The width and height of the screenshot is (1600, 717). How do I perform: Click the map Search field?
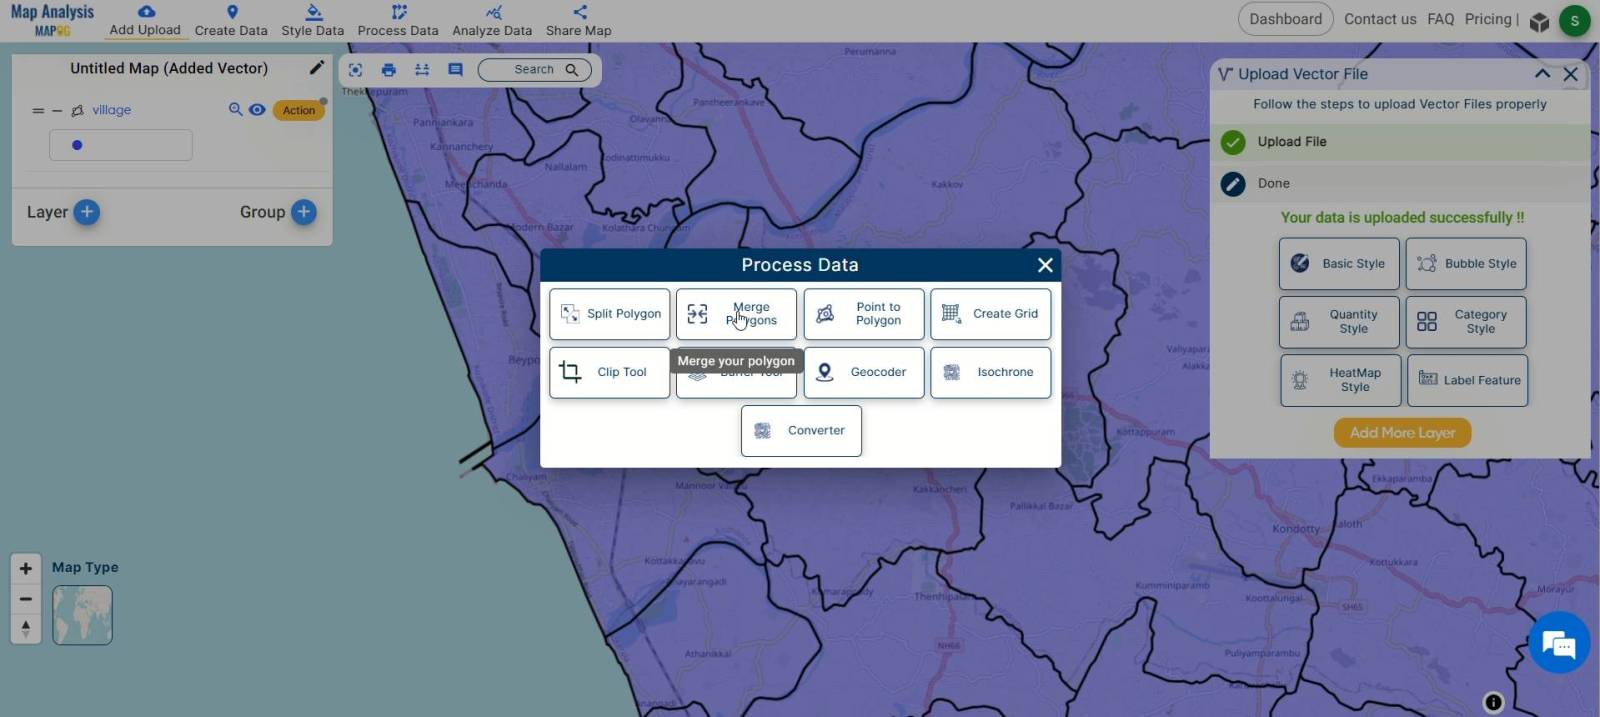tap(534, 70)
